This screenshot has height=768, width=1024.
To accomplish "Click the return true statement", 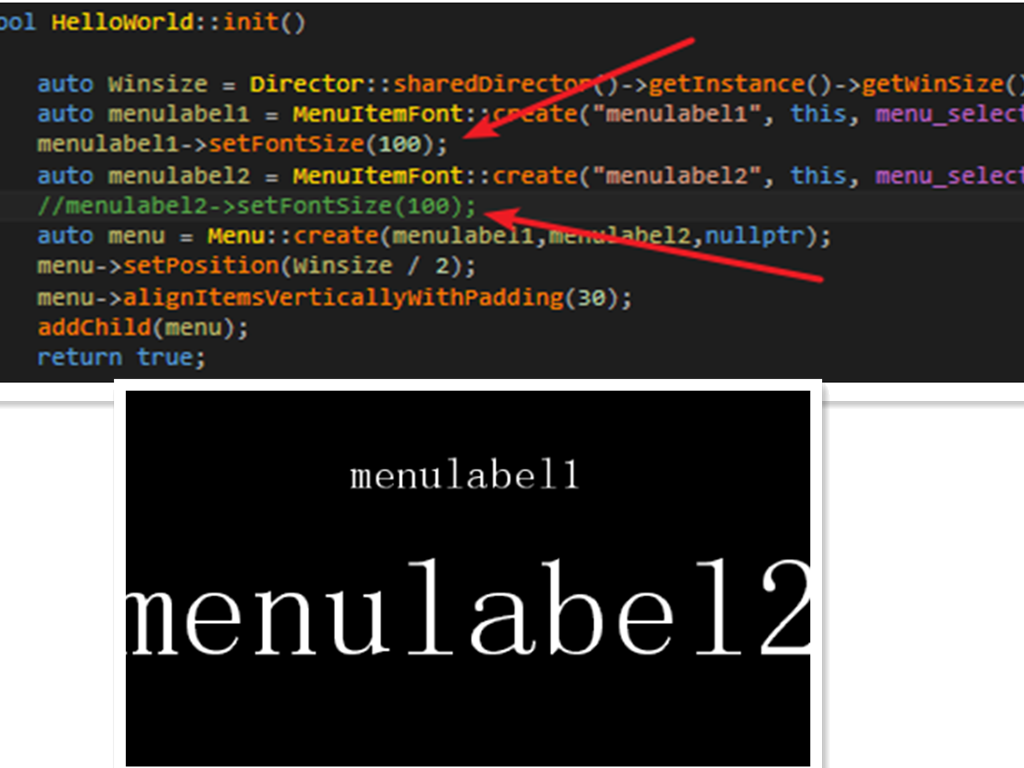I will click(x=121, y=357).
